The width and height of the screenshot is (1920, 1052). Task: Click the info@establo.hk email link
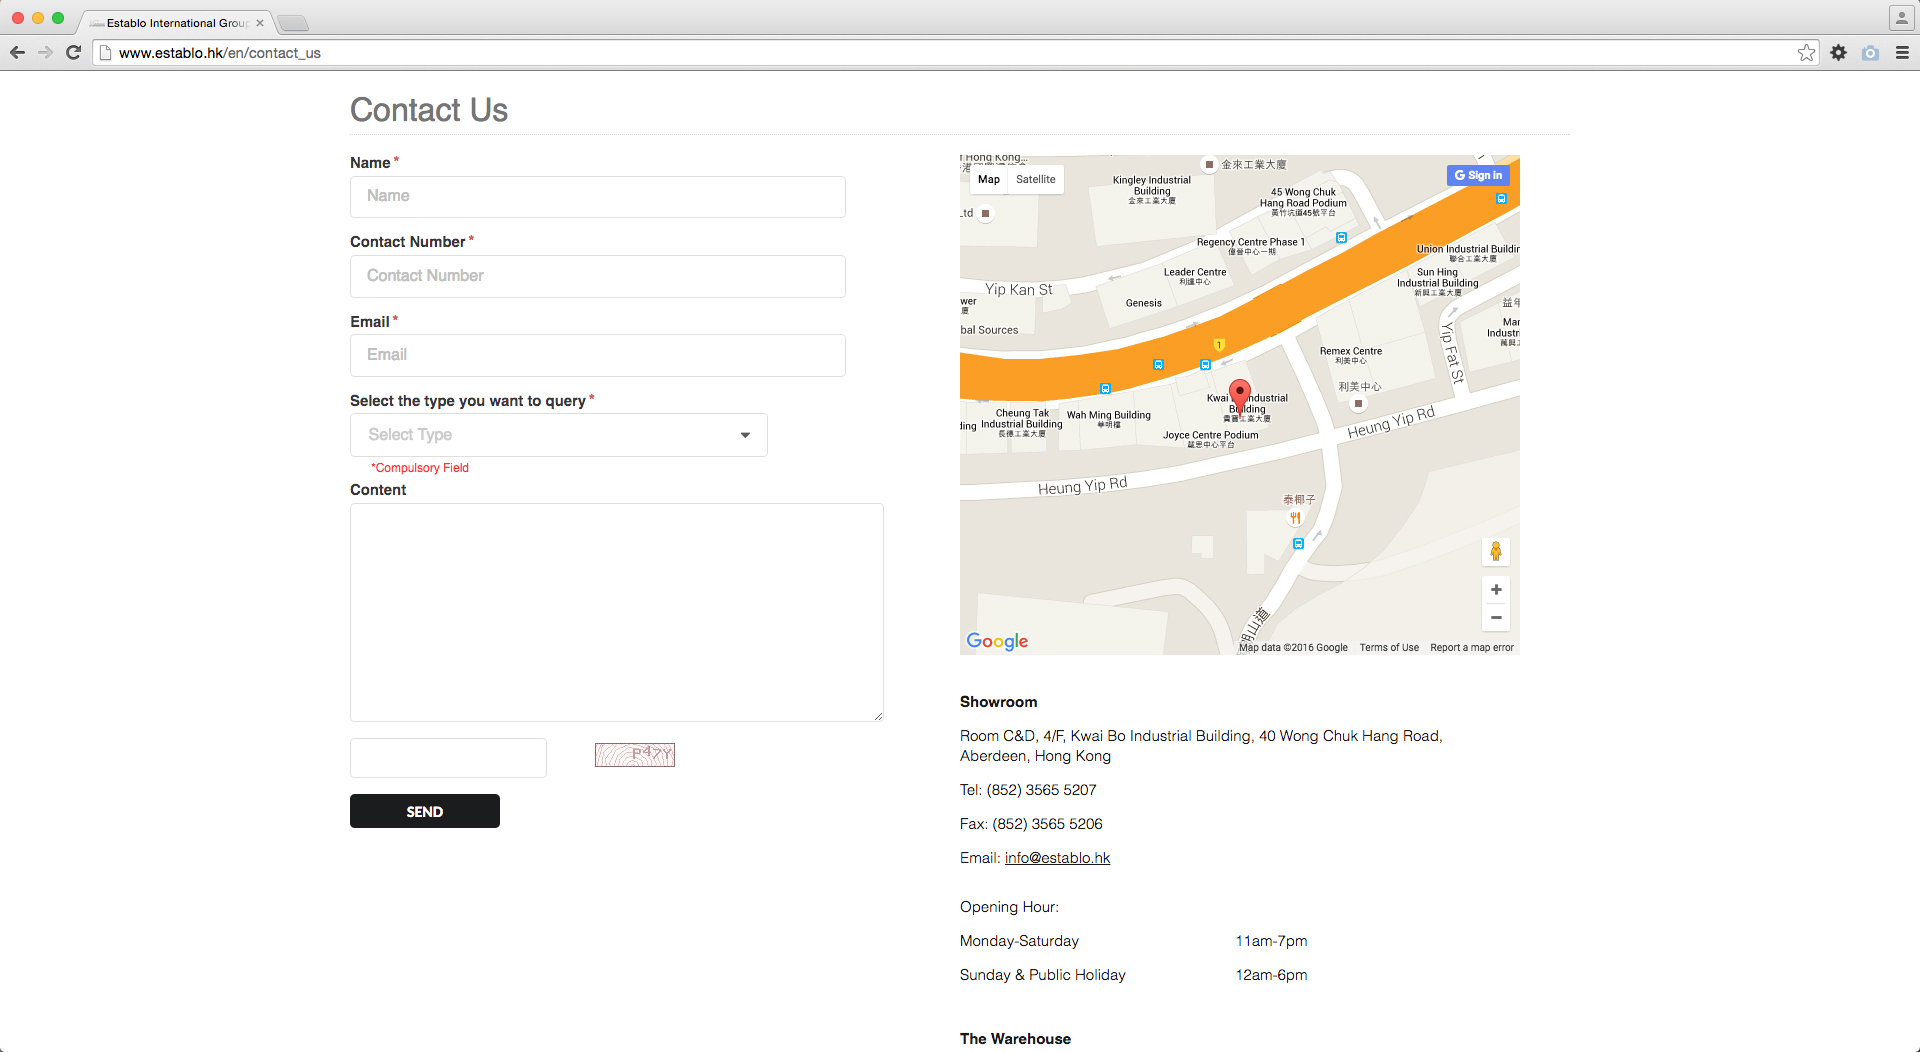[x=1057, y=858]
